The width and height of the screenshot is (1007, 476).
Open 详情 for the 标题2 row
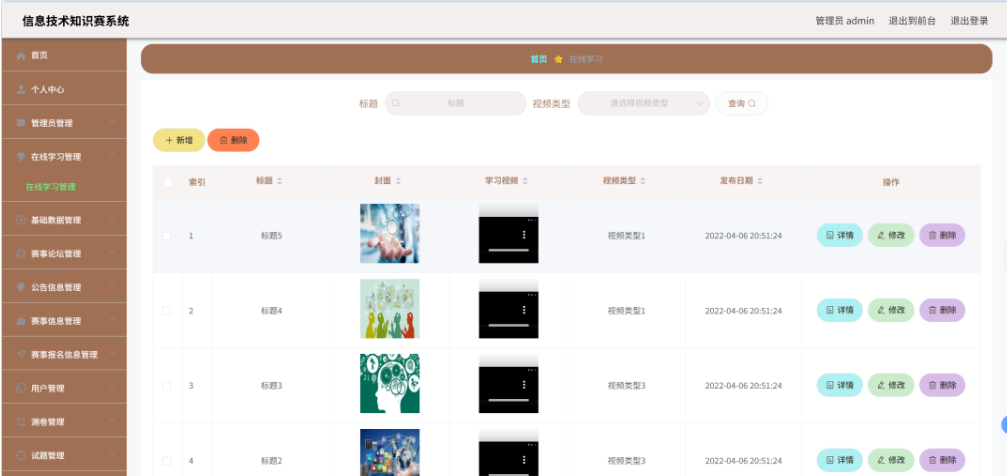[839, 460]
